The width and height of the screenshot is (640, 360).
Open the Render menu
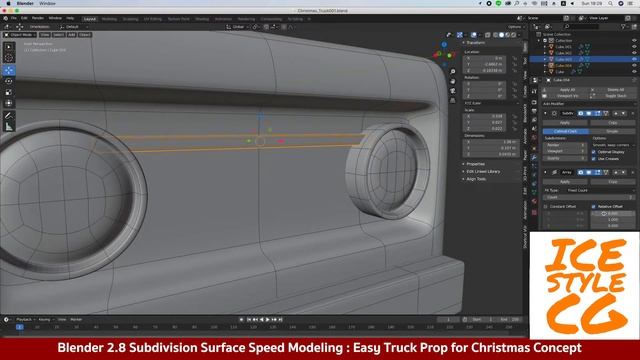38,18
